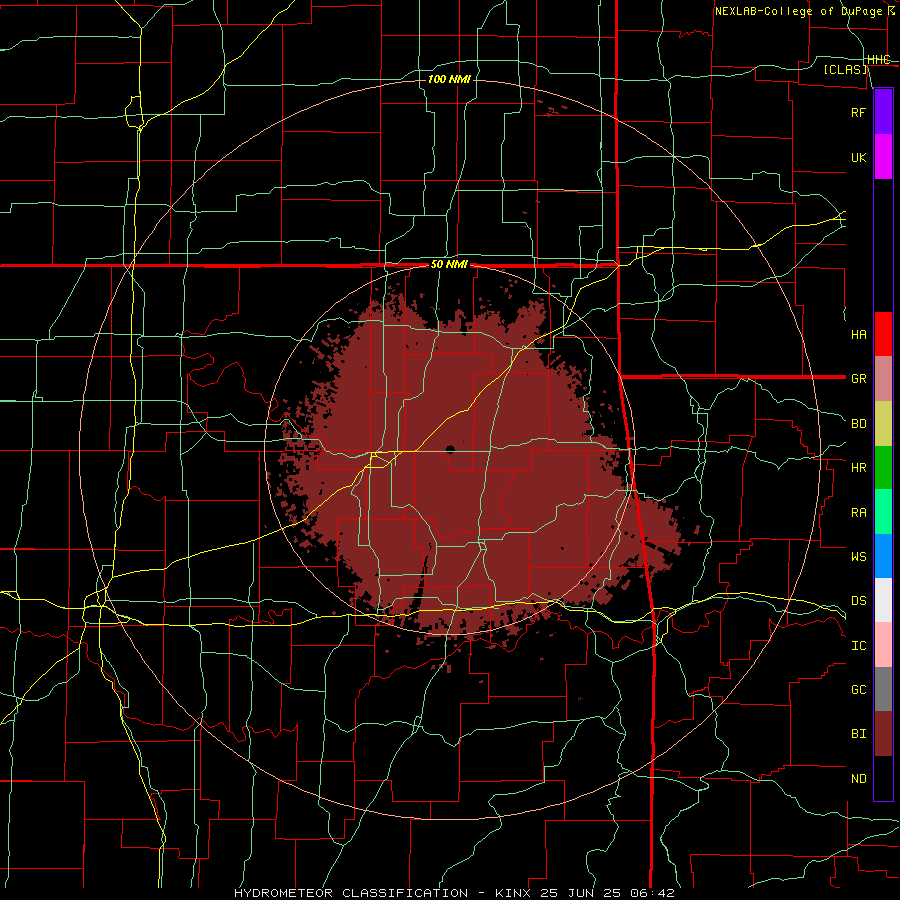
Task: Click the BI dark red legend swatch
Action: click(x=883, y=734)
